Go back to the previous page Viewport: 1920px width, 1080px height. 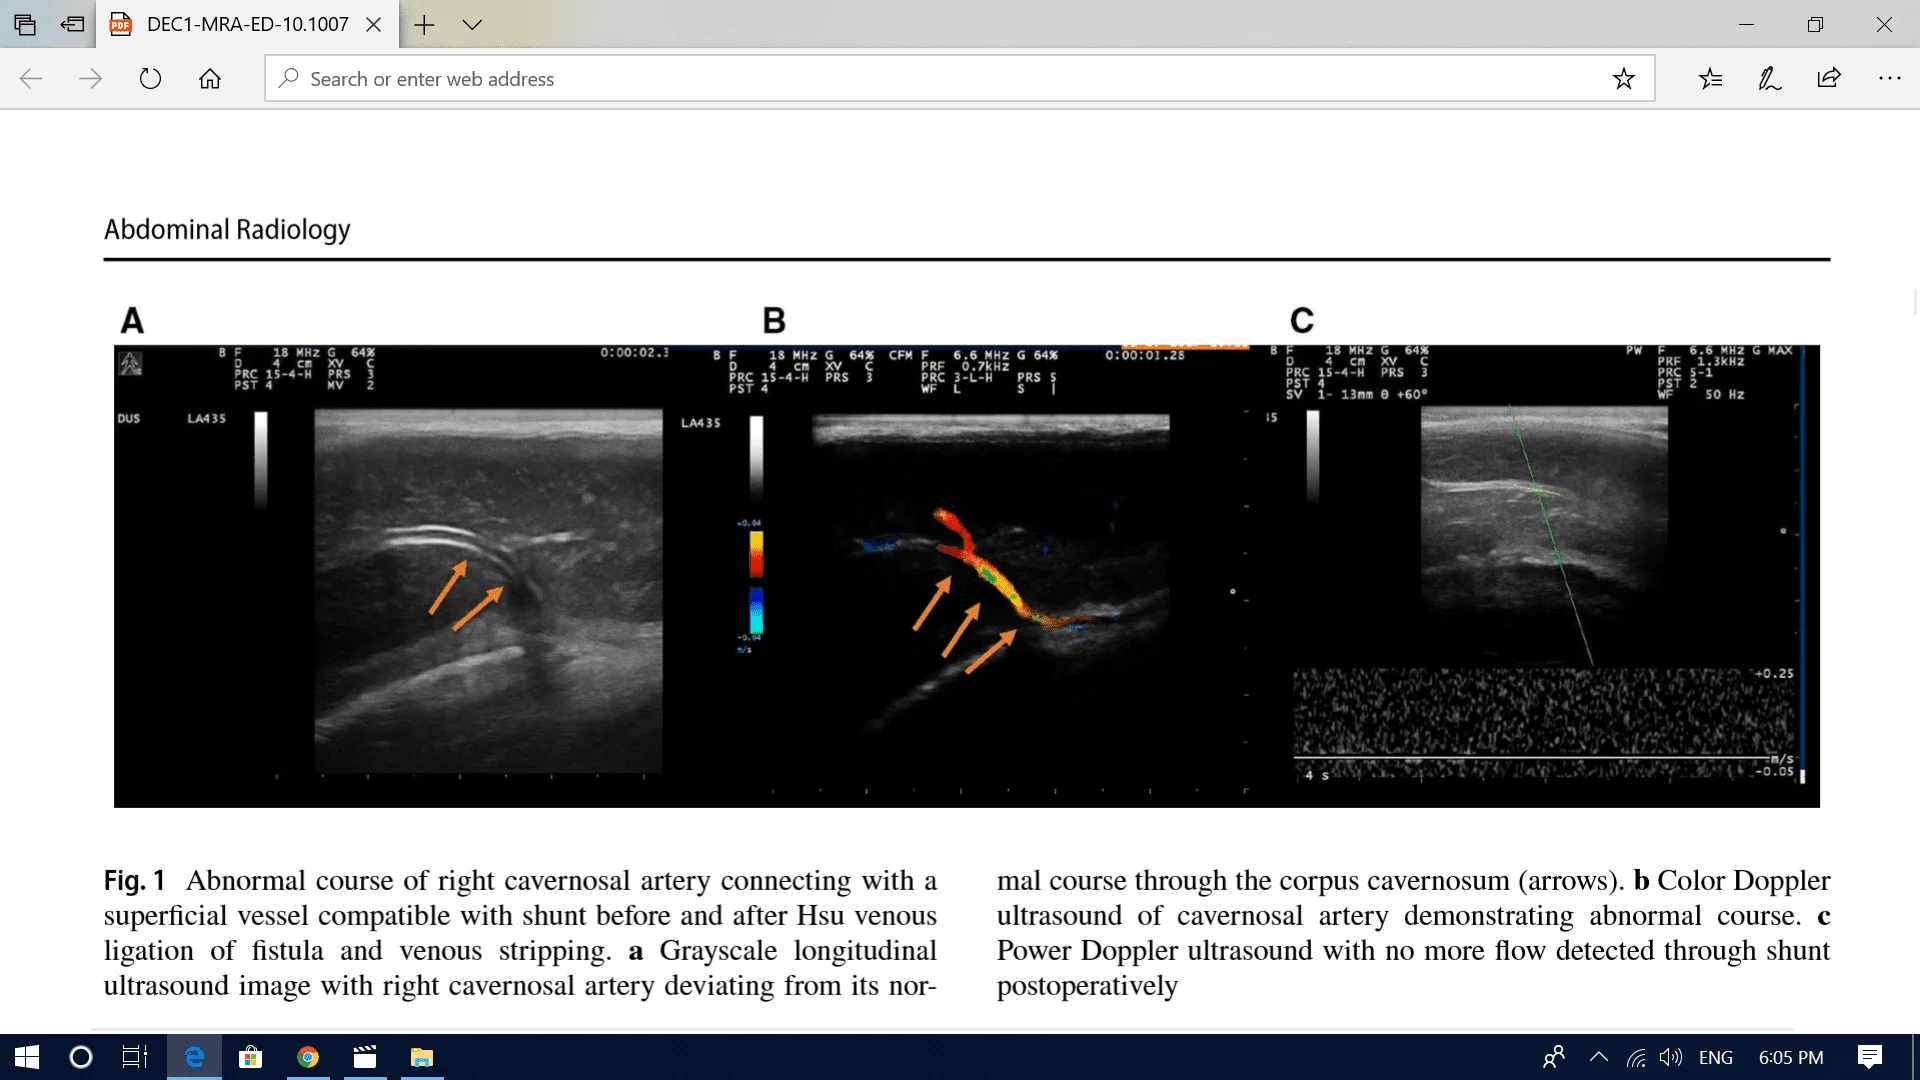31,79
